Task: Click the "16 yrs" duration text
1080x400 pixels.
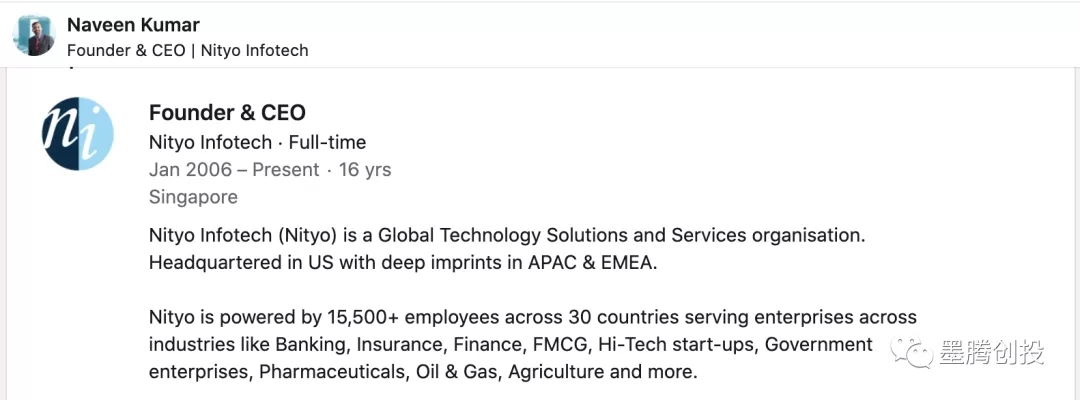Action: point(365,170)
